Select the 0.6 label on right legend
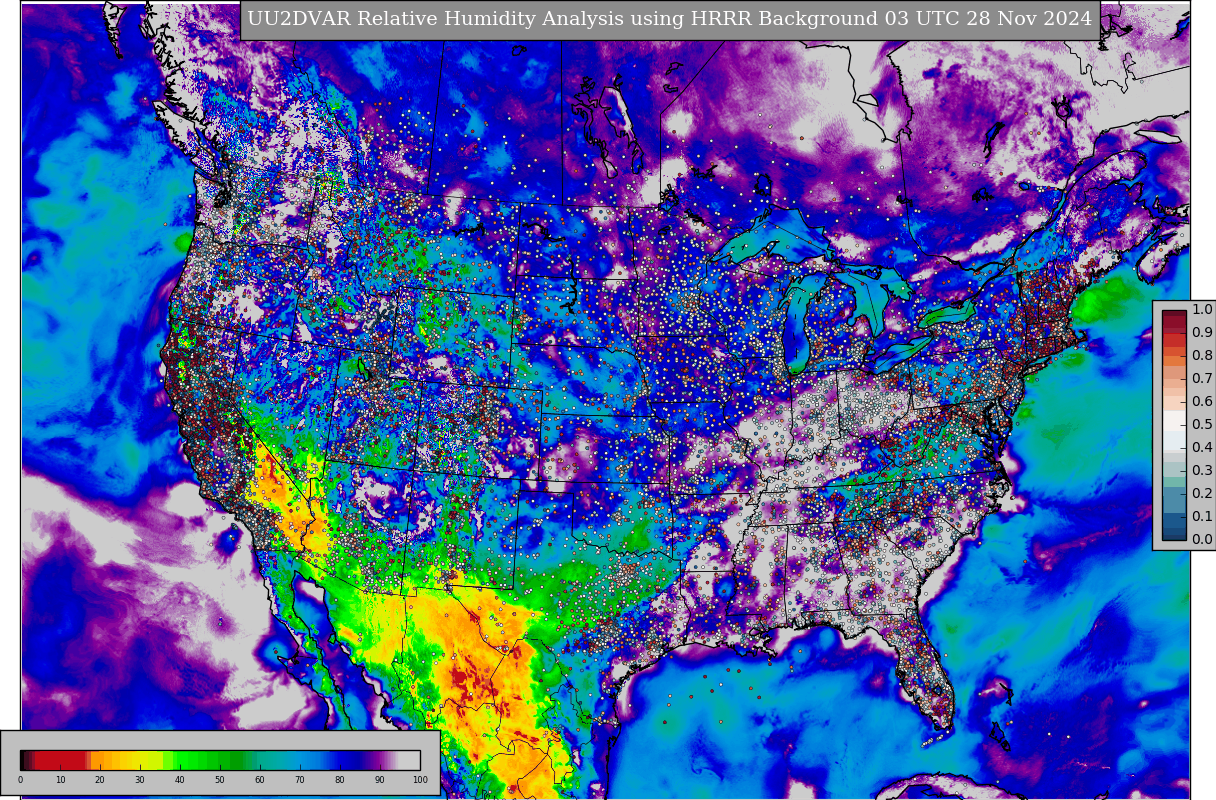Image resolution: width=1216 pixels, height=800 pixels. pyautogui.click(x=1202, y=401)
